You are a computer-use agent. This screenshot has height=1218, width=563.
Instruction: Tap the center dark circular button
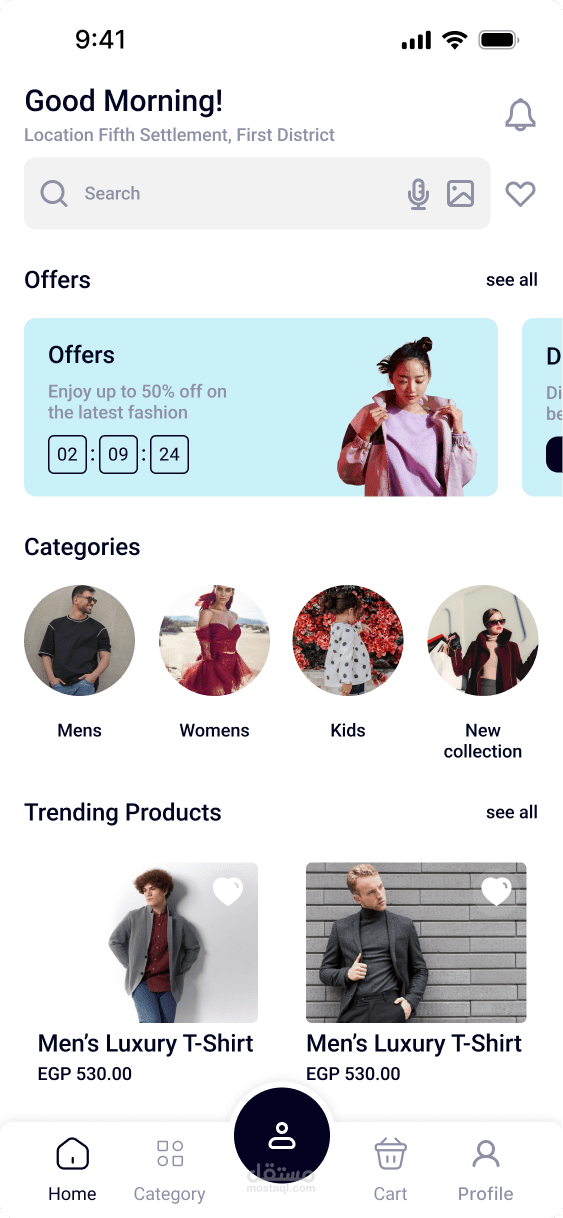pyautogui.click(x=282, y=1135)
